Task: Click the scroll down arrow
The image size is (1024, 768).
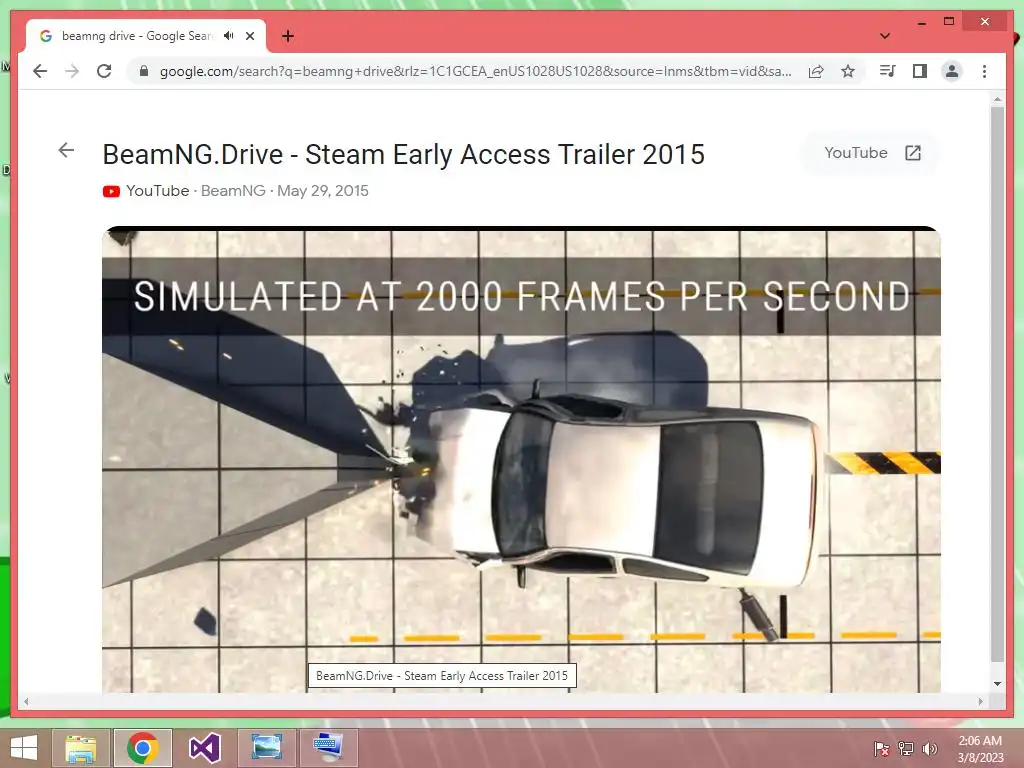Action: [x=997, y=684]
